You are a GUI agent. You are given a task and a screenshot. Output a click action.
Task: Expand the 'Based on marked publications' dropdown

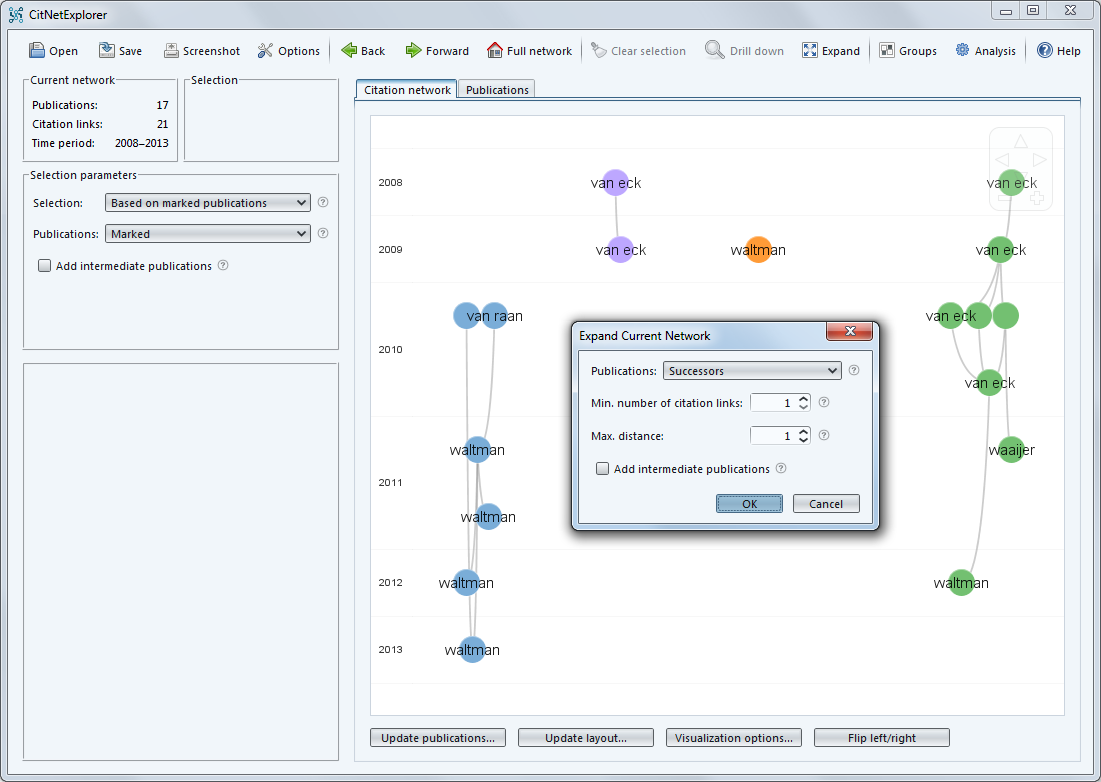tap(208, 203)
